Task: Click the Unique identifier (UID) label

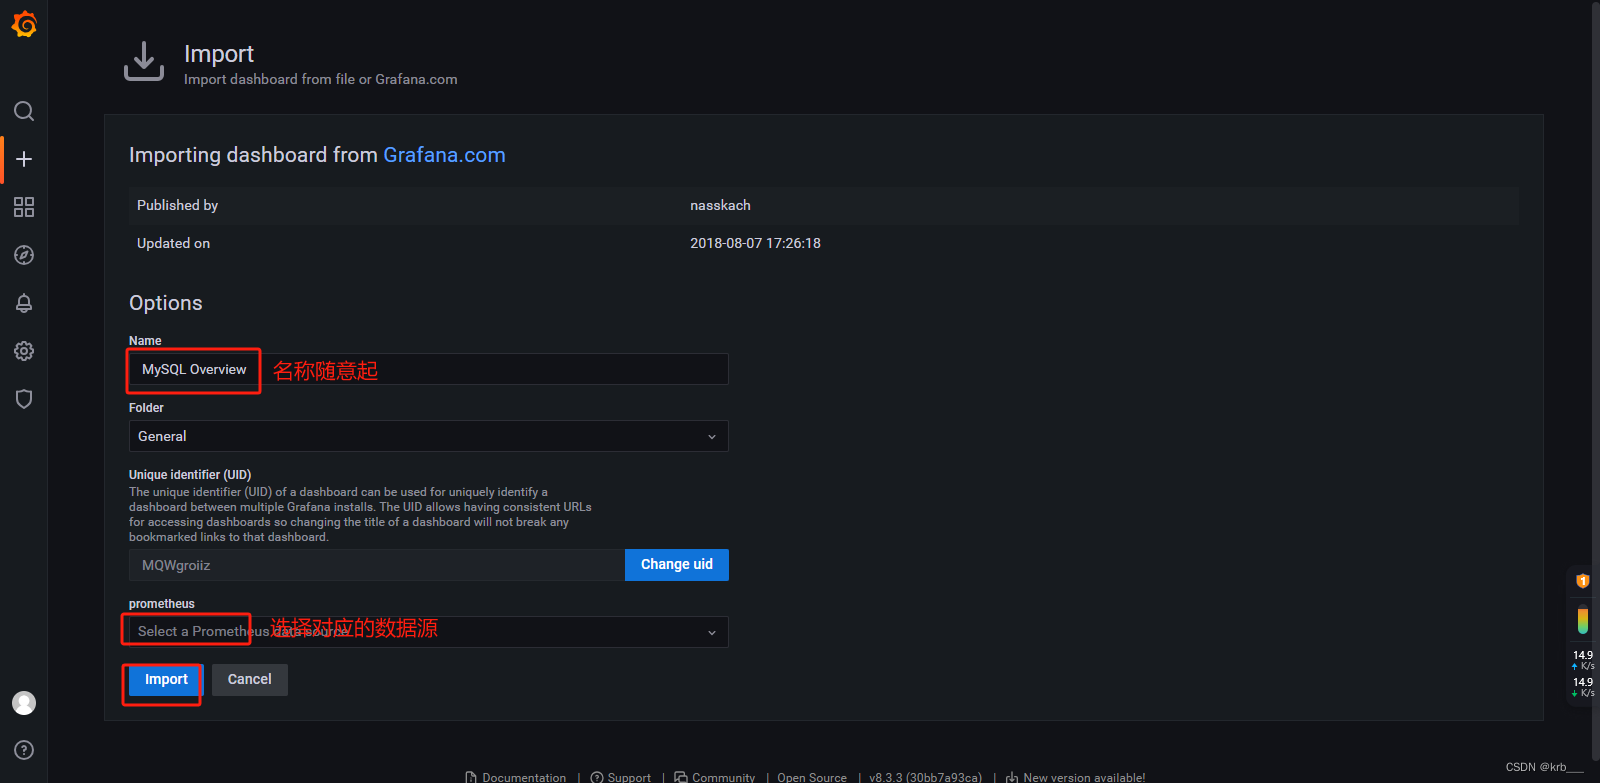Action: pos(190,475)
